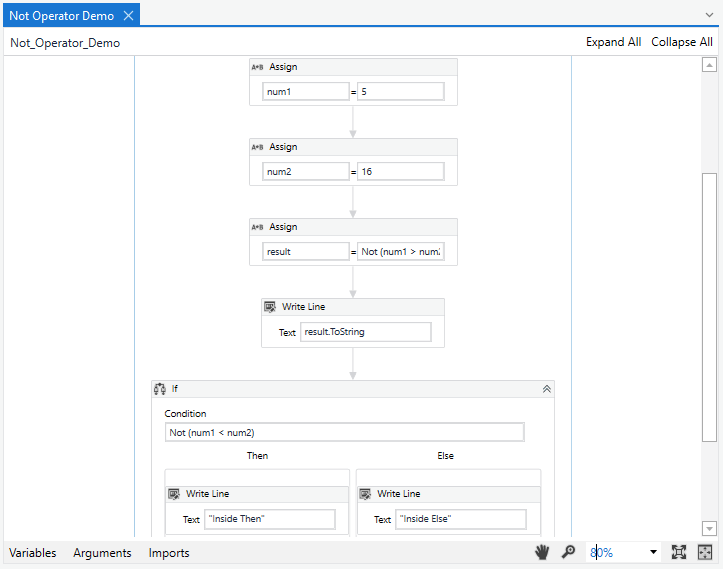Click the "Inside Else" text field
The height and width of the screenshot is (569, 723).
click(x=461, y=519)
